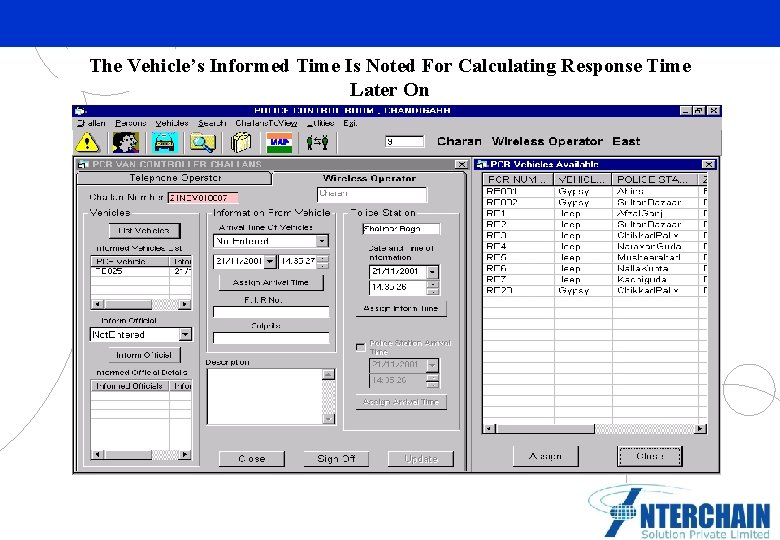Click the Police Station name field
Viewport: 780px width, 540px height.
coord(401,229)
